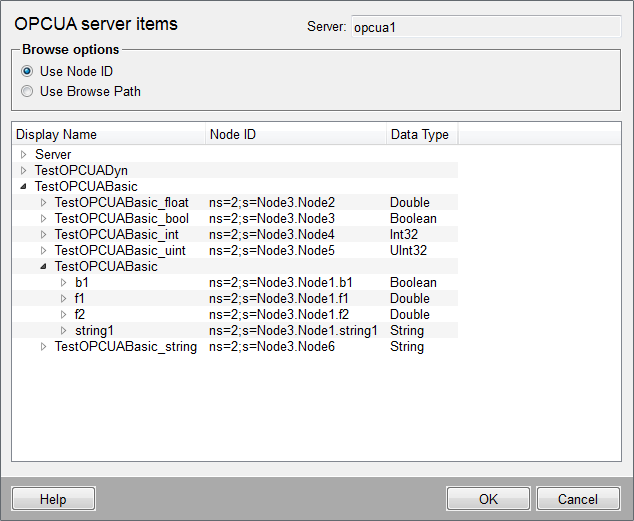Collapse the nested TestOPCUABasic folder

point(44,267)
